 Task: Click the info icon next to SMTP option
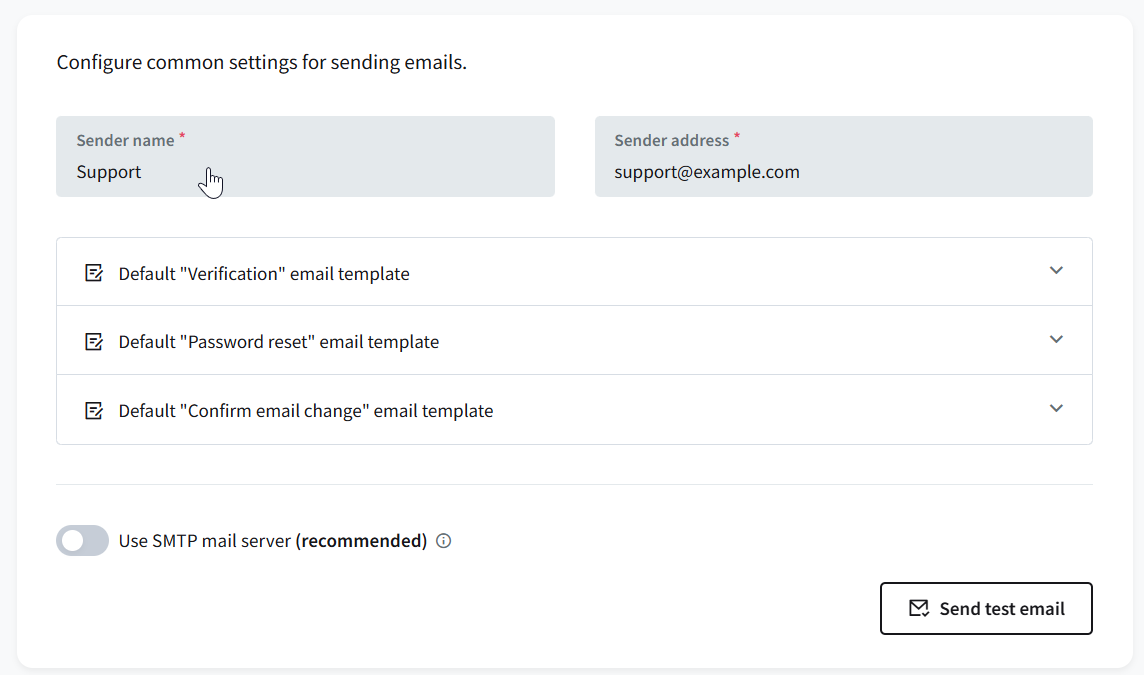(444, 541)
